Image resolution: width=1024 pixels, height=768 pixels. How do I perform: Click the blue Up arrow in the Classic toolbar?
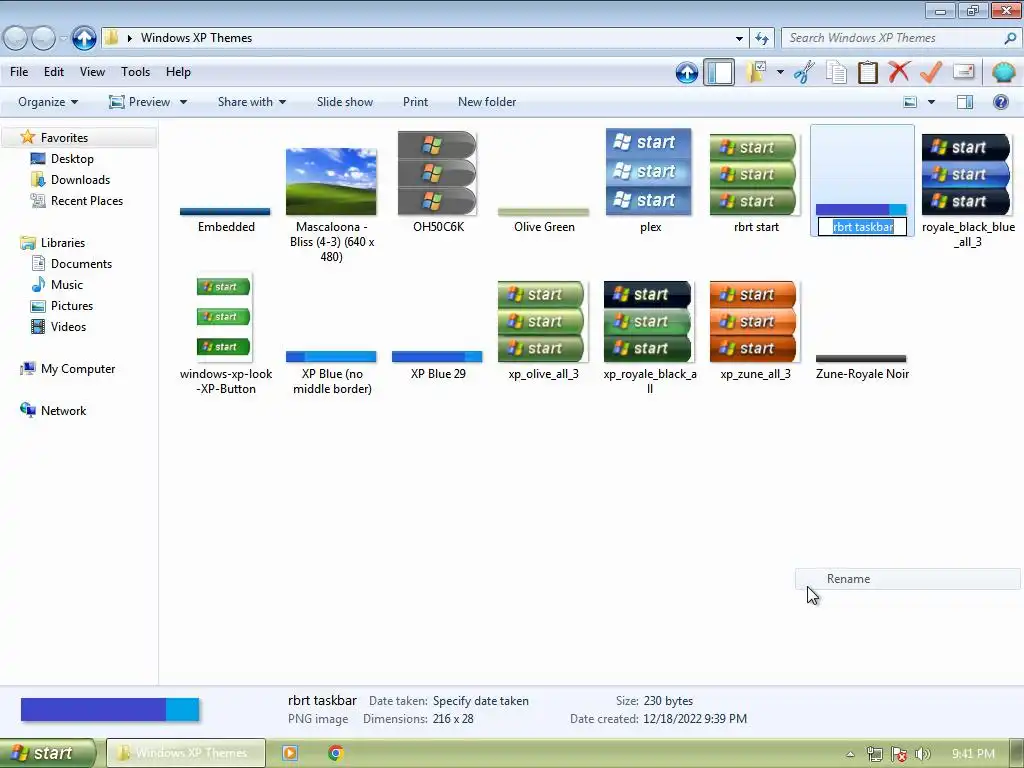click(x=686, y=72)
